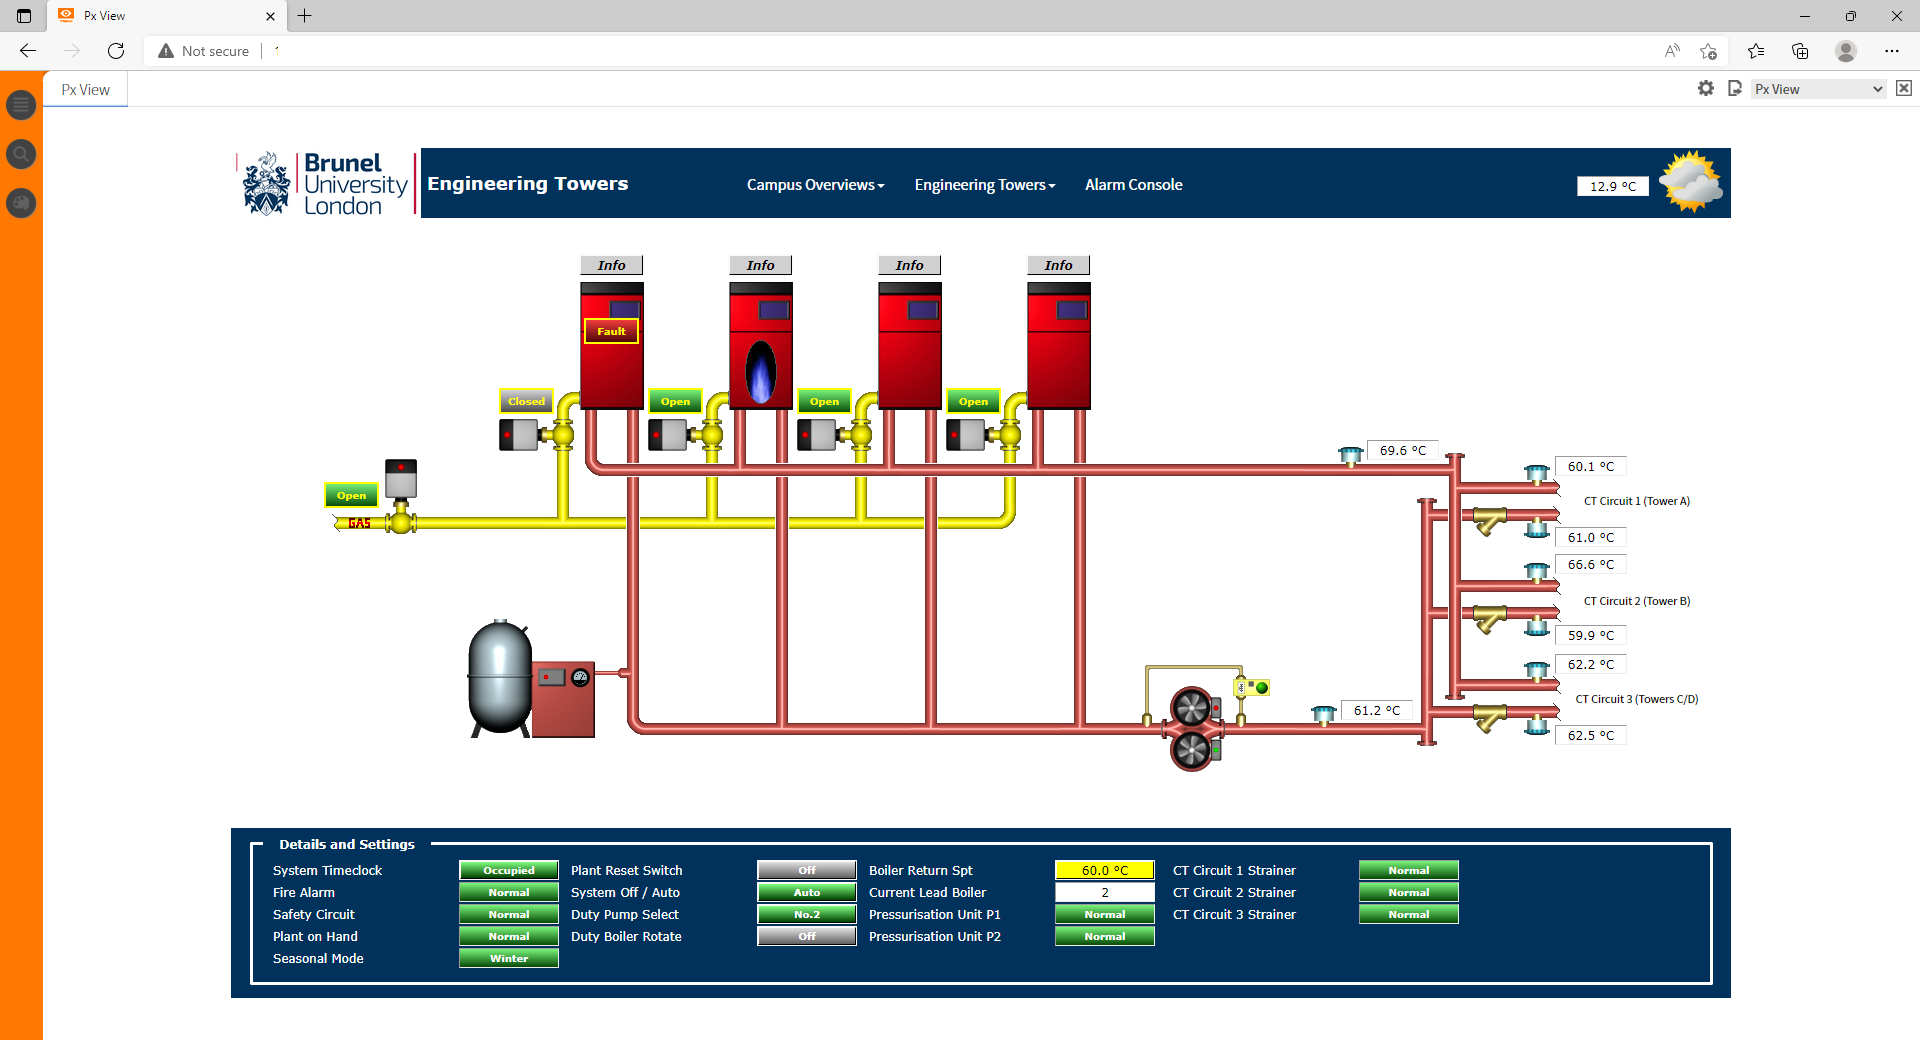
Task: Toggle Duty Boiler Rotate Off button
Action: tap(806, 936)
